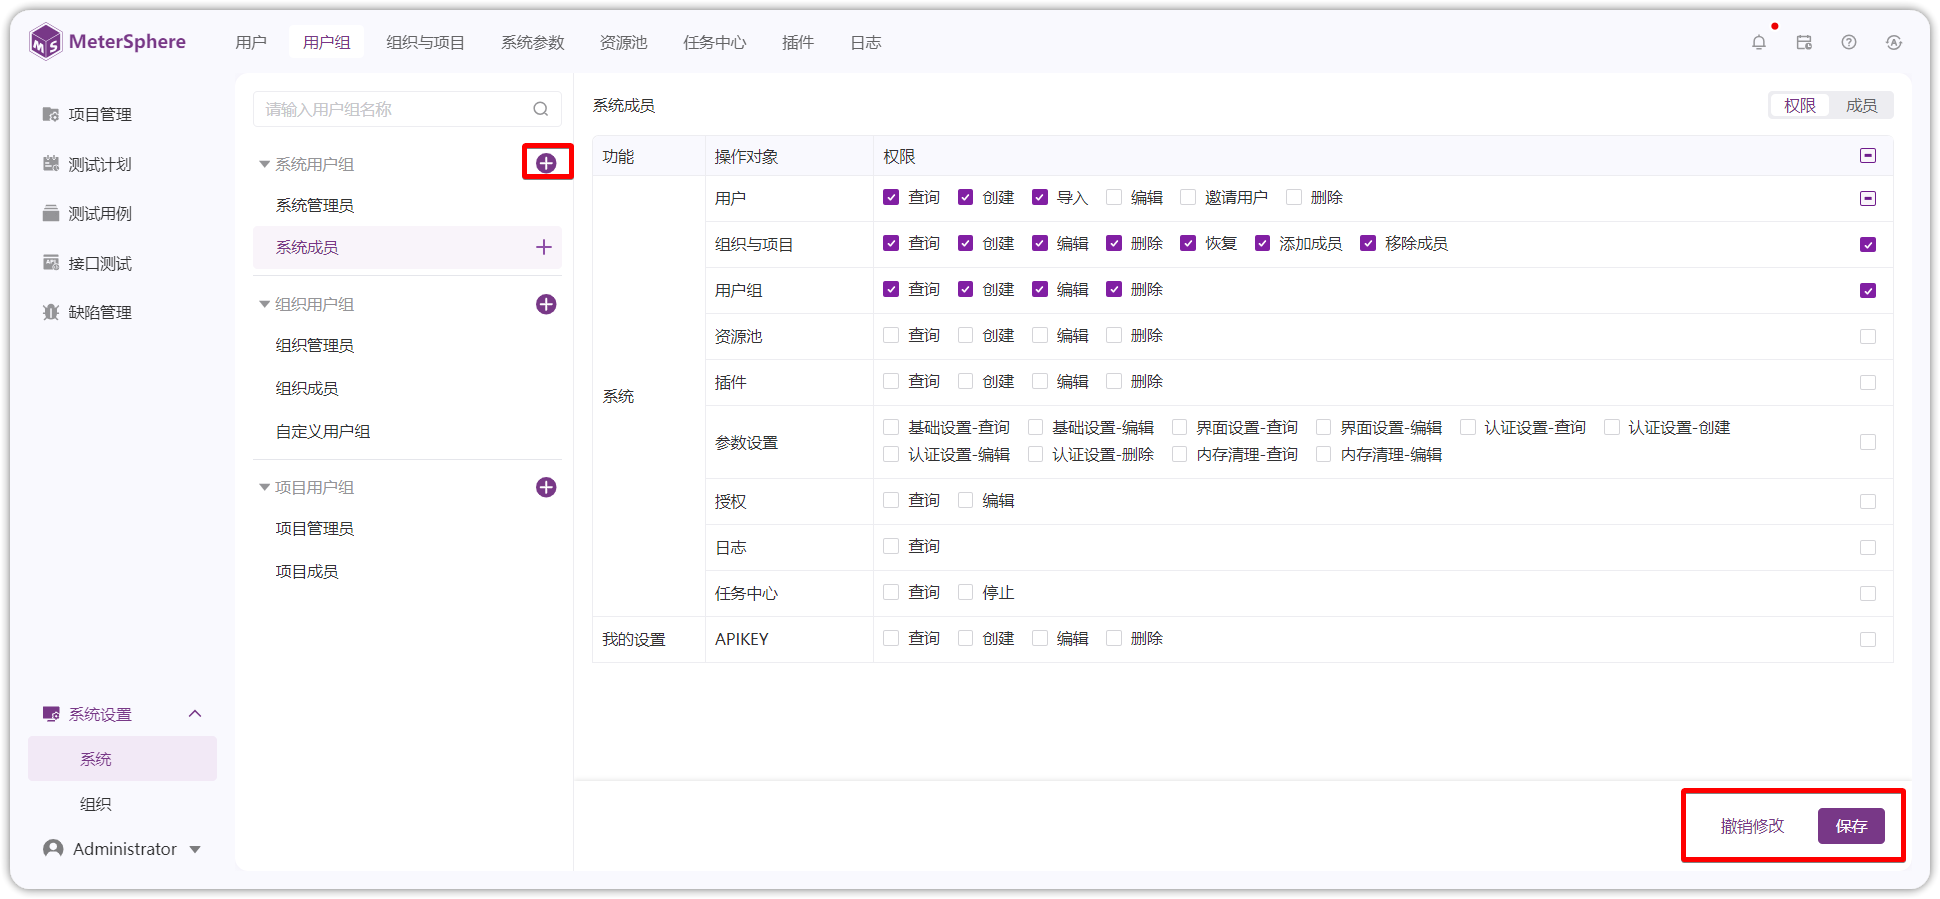Switch to the 成员 view tab
Screen dimensions: 1940x899
(1861, 105)
